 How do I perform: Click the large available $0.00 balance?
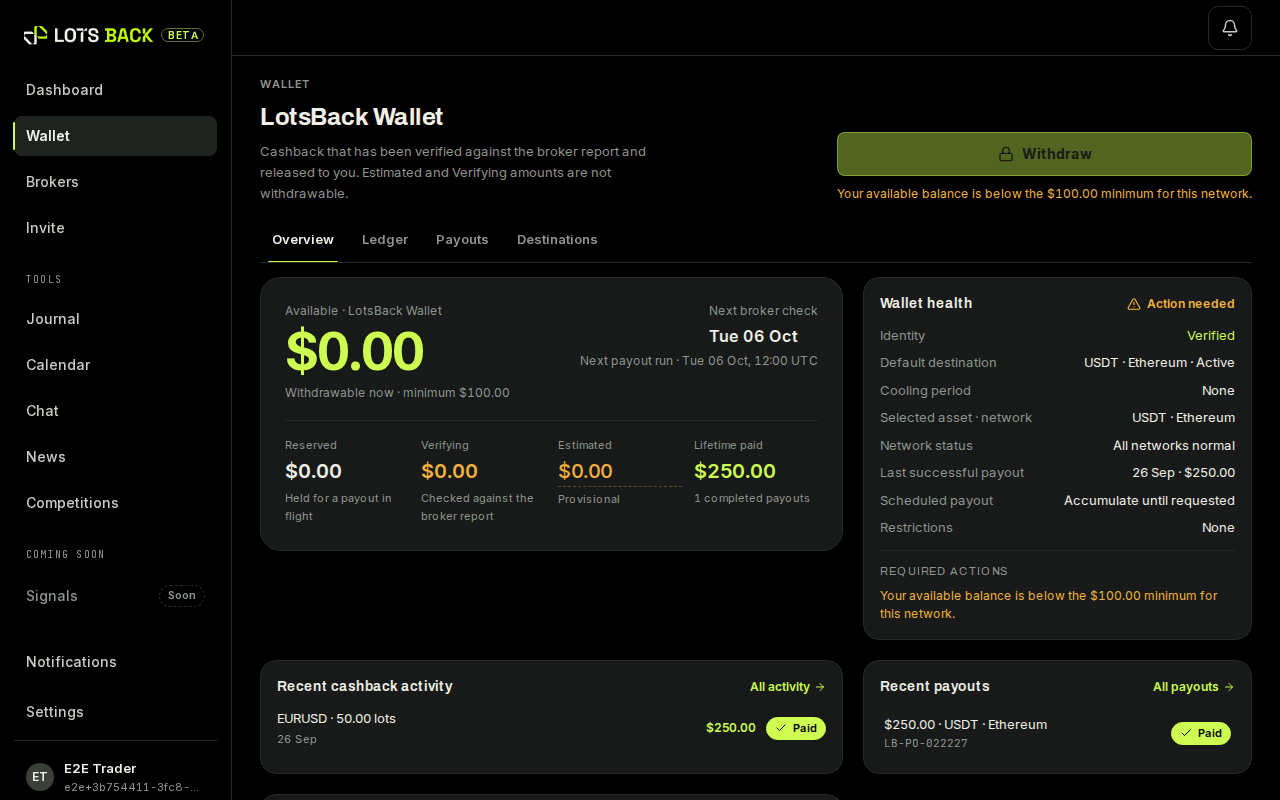click(354, 351)
